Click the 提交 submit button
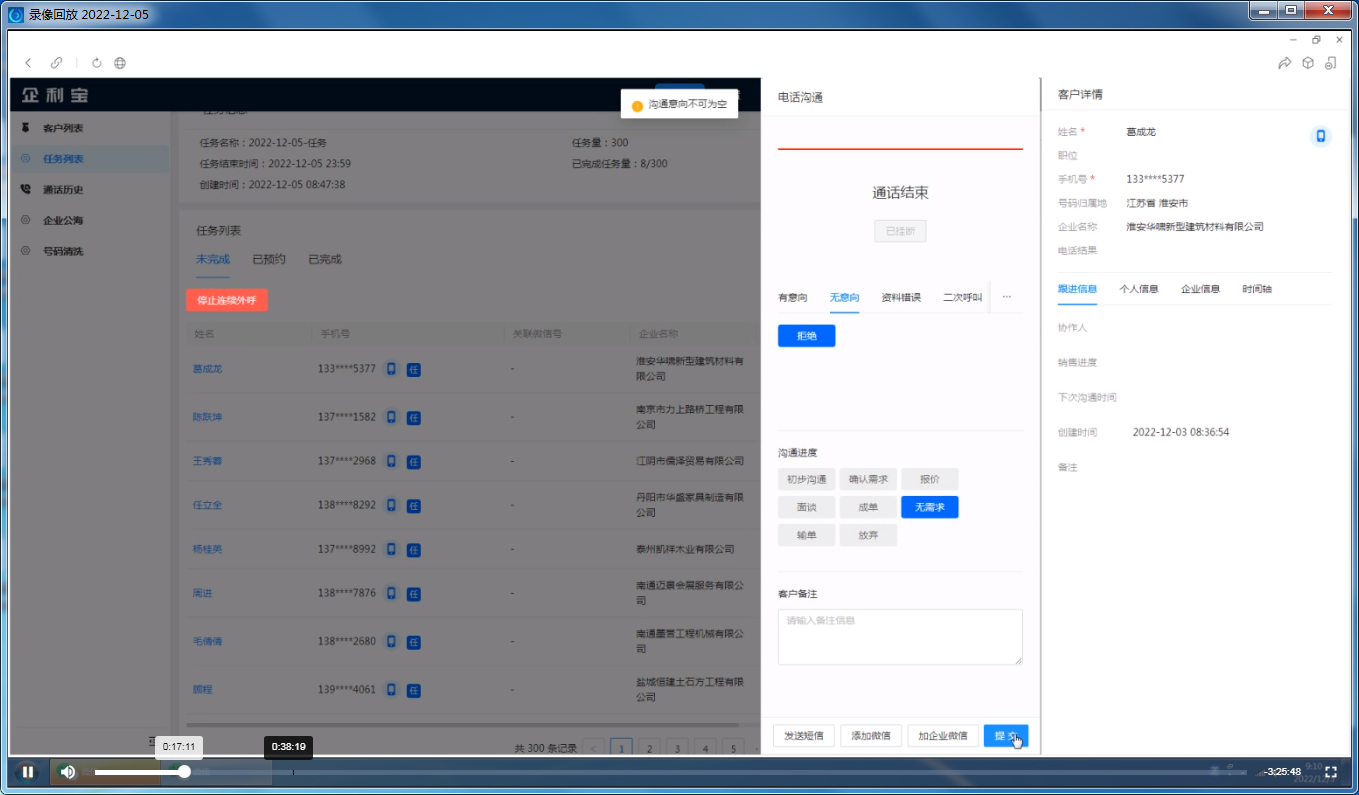Screen dimensions: 1359x795 click(1005, 736)
